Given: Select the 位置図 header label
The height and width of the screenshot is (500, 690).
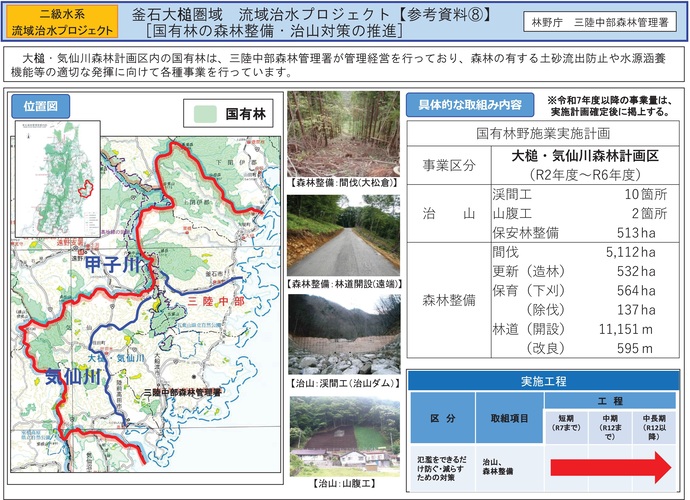Looking at the screenshot, I should pos(39,105).
